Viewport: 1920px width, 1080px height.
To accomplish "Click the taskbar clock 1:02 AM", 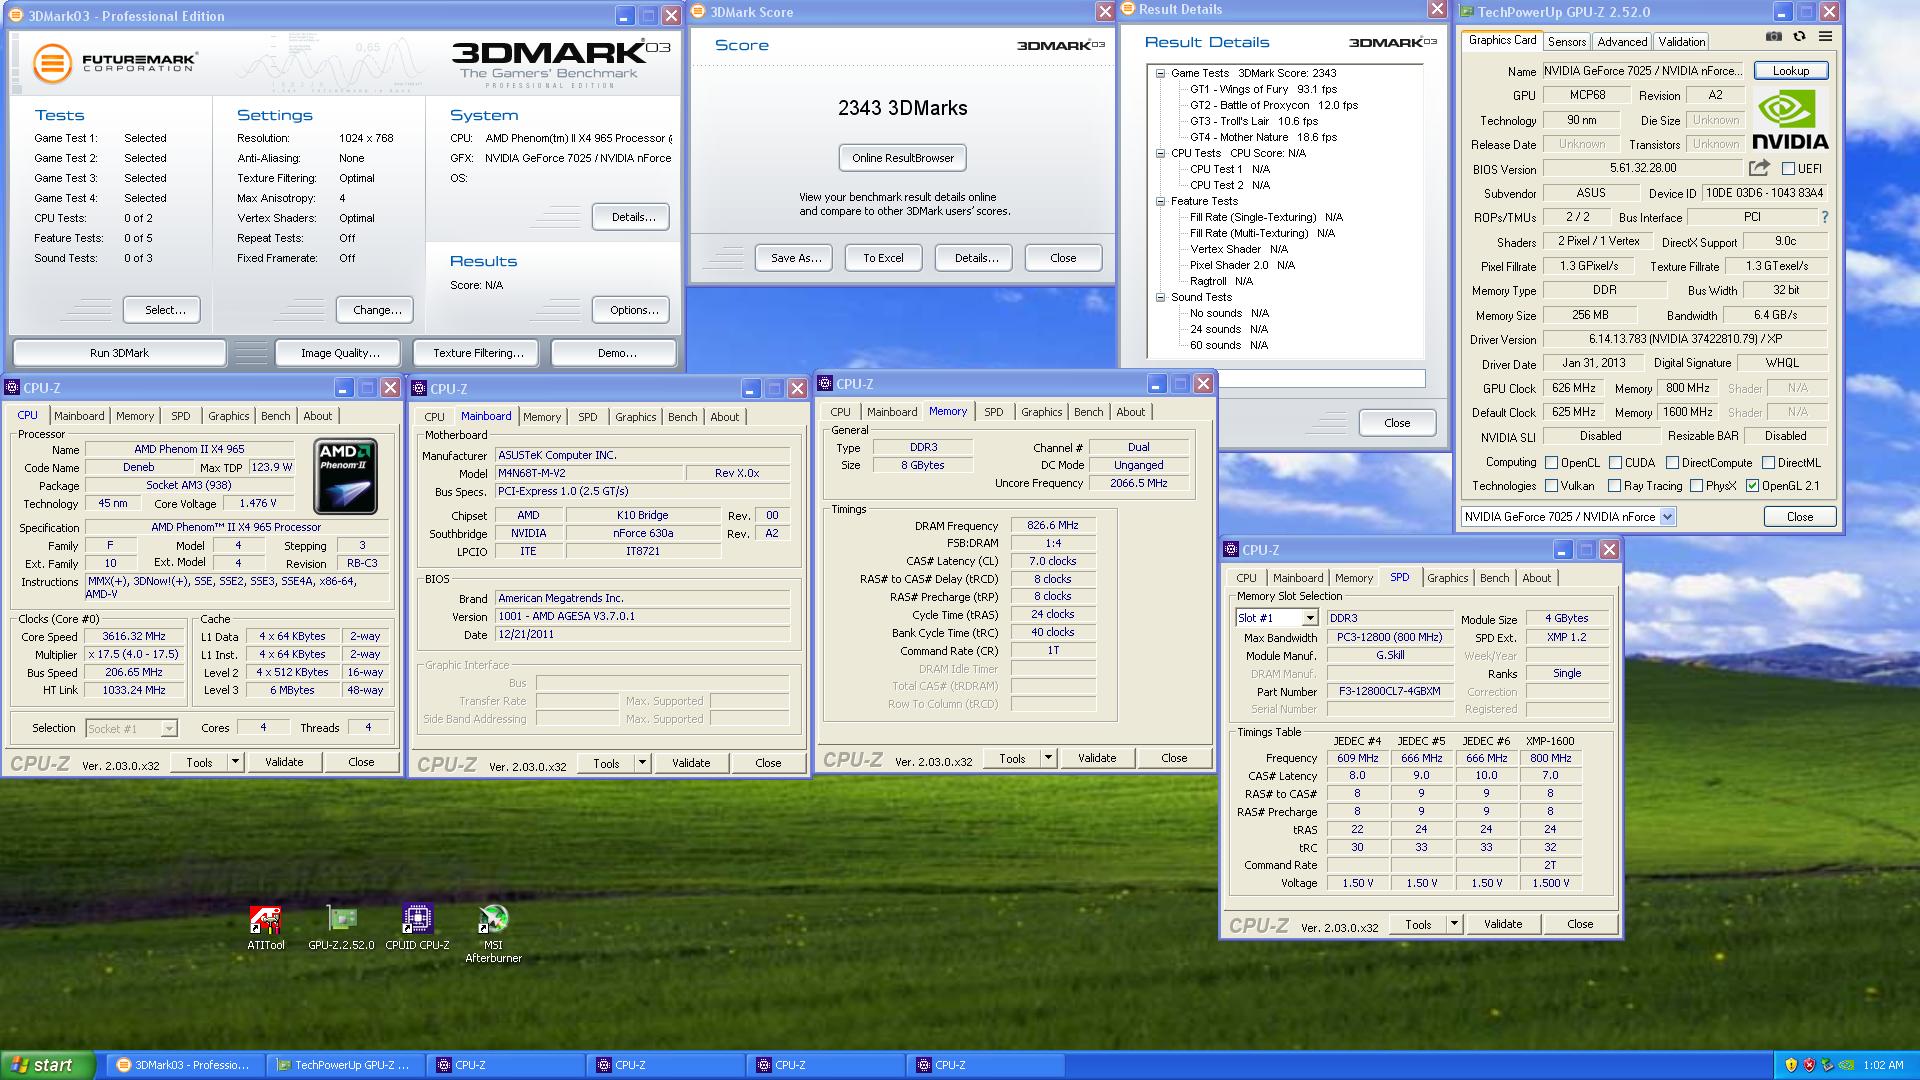I will (1883, 1066).
